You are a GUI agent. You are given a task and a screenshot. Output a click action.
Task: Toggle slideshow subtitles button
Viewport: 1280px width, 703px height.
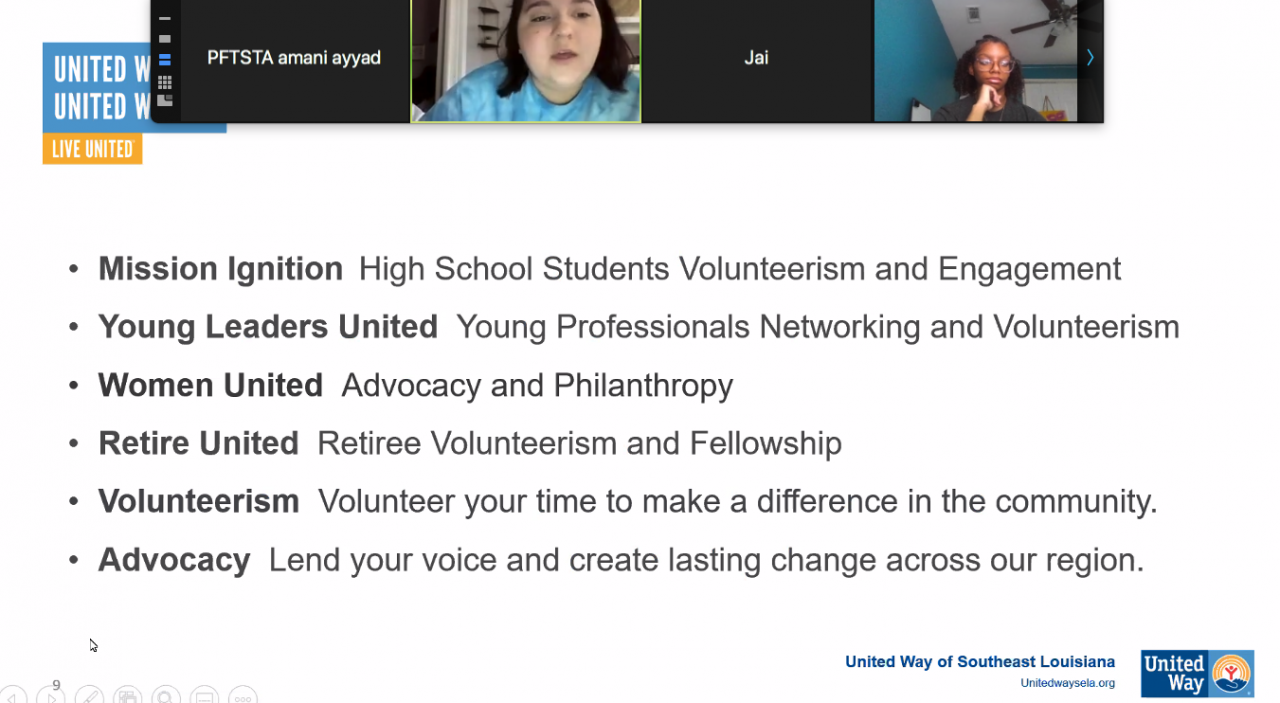[204, 697]
